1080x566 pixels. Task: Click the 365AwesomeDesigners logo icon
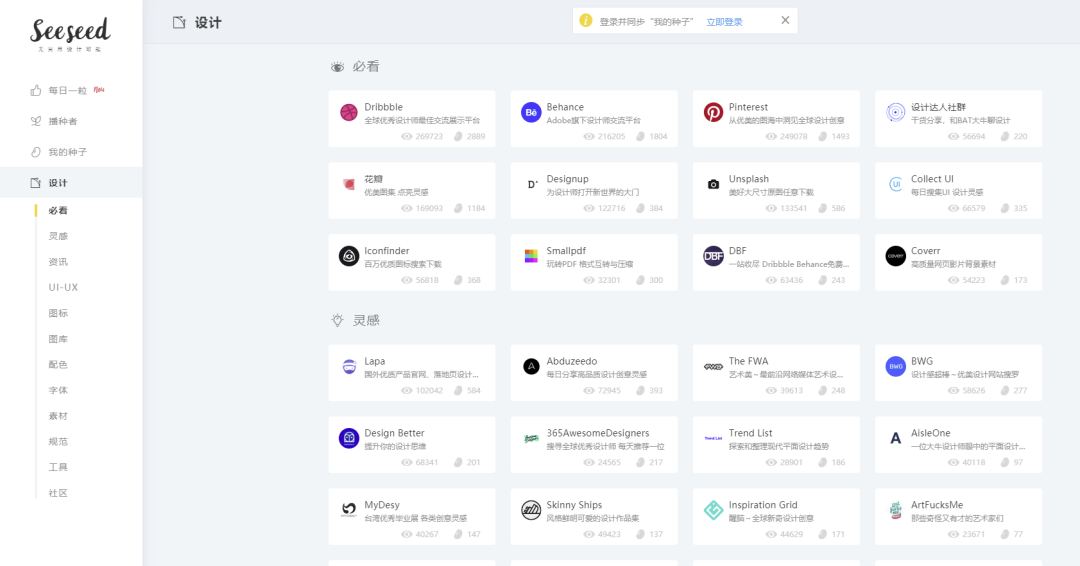point(531,438)
